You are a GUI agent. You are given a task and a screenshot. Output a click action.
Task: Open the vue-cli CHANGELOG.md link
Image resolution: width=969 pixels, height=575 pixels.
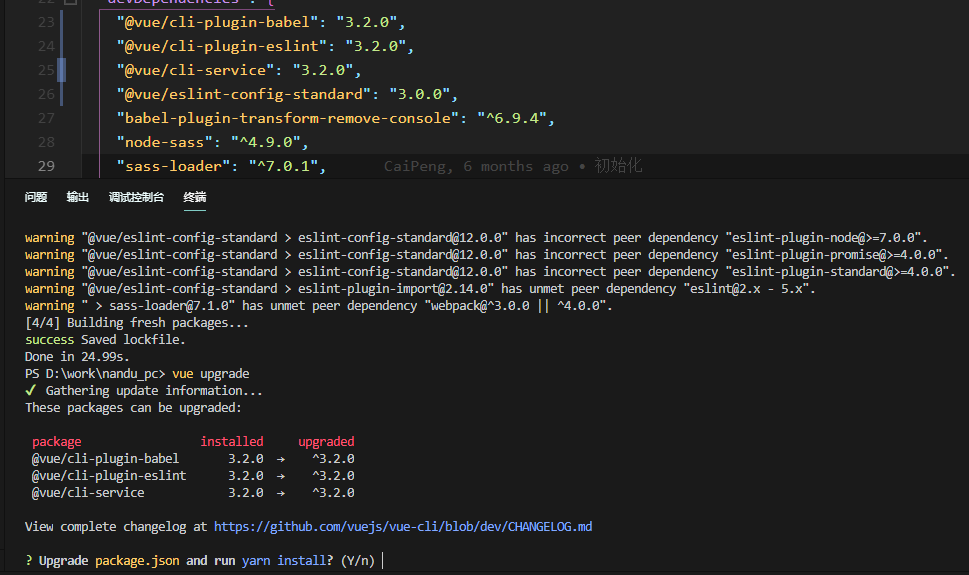pos(403,527)
